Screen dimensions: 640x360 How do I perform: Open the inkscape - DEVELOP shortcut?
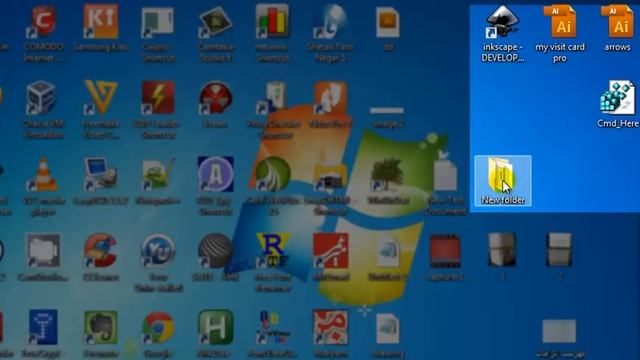click(x=502, y=33)
